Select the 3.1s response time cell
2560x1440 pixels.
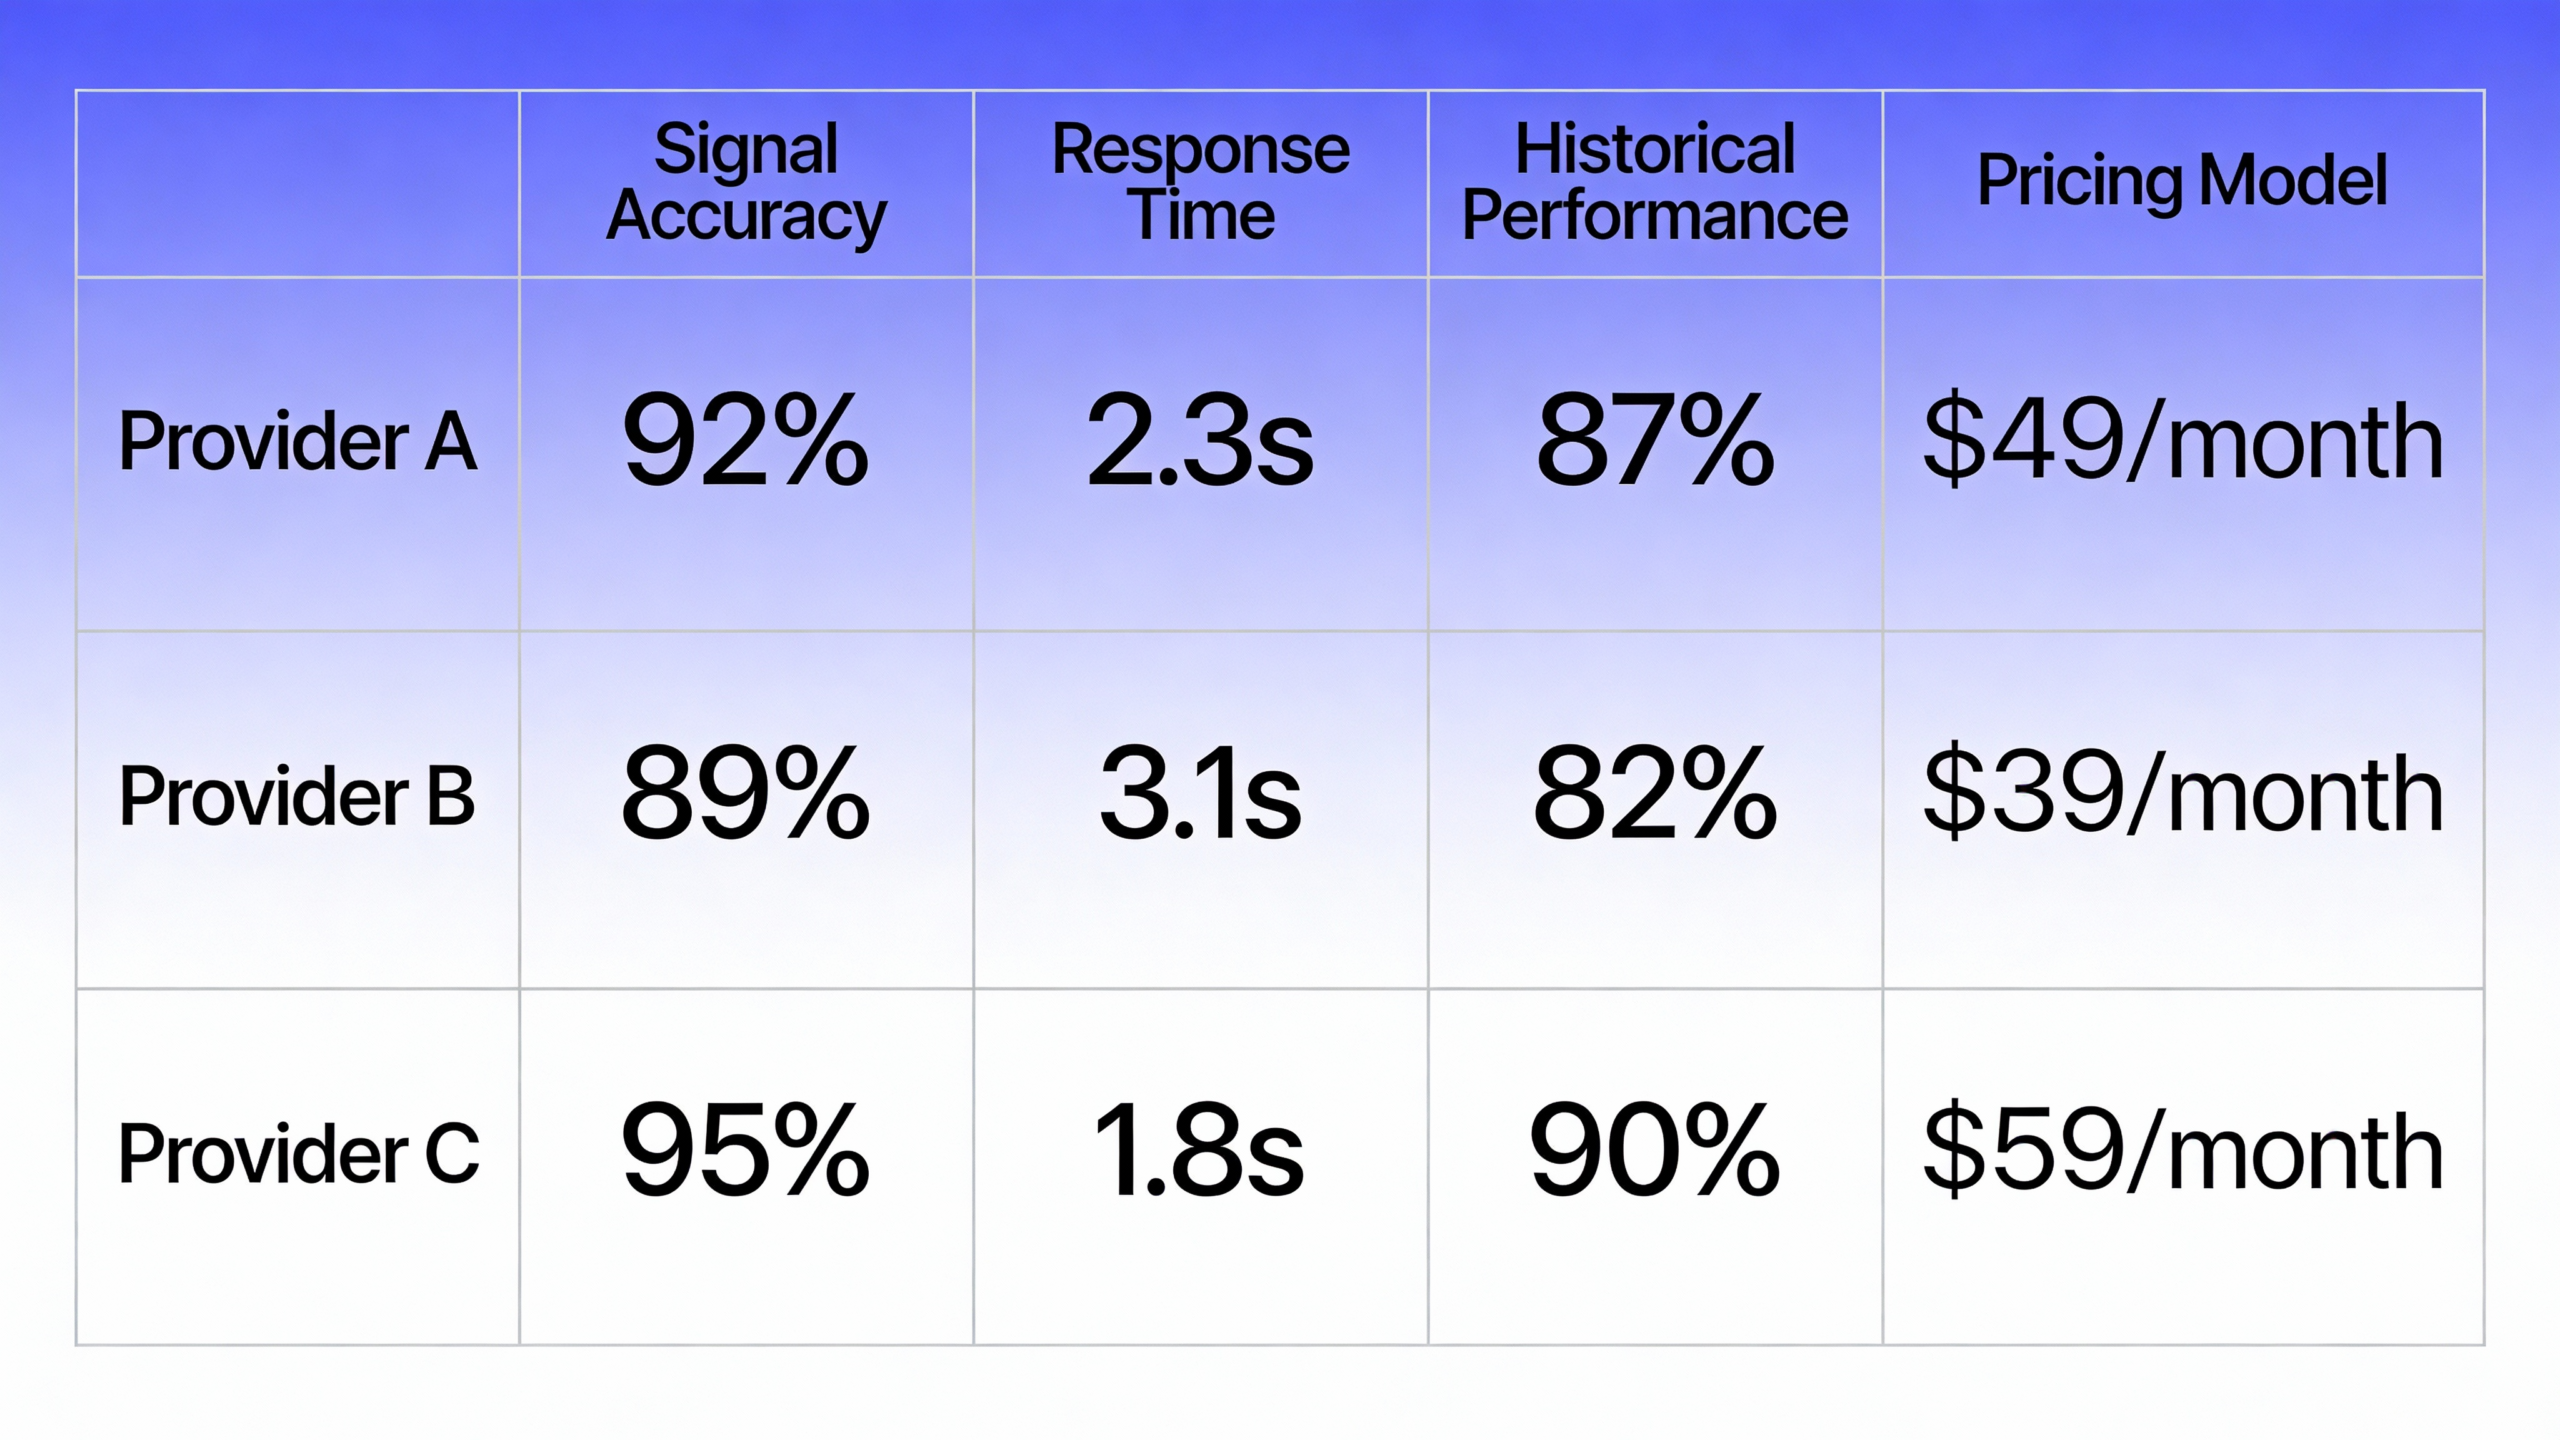[1200, 796]
